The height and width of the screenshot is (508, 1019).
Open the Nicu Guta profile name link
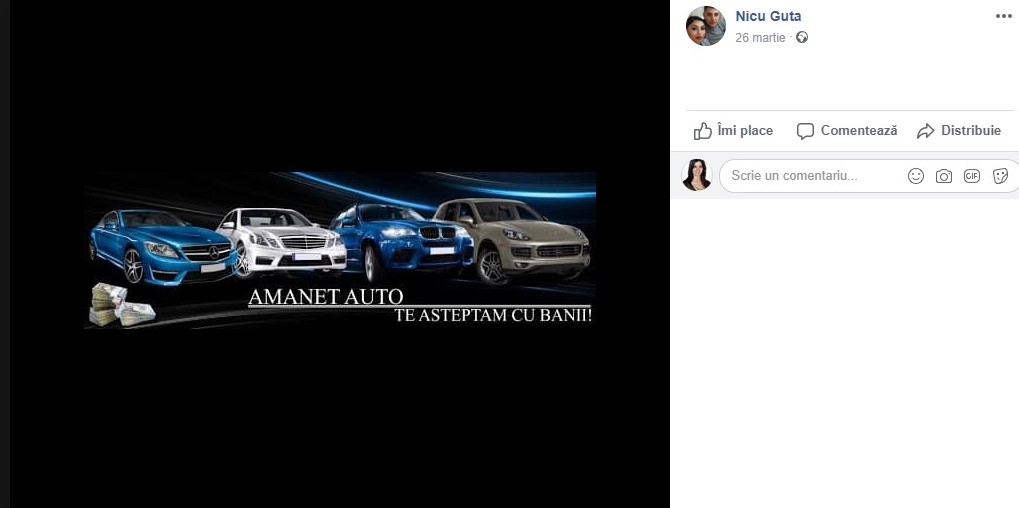pos(768,16)
